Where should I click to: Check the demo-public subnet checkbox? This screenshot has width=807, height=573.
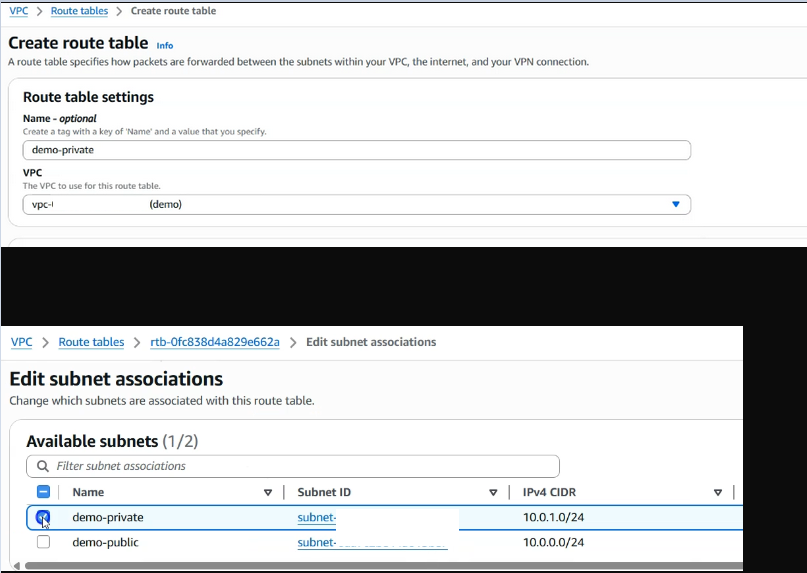tap(43, 542)
